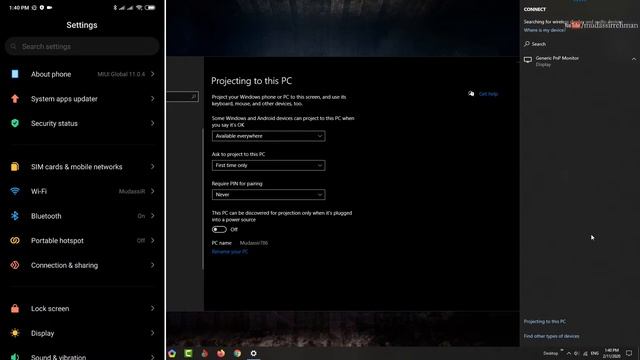
Task: Tap the Security status shield icon
Action: [15, 123]
